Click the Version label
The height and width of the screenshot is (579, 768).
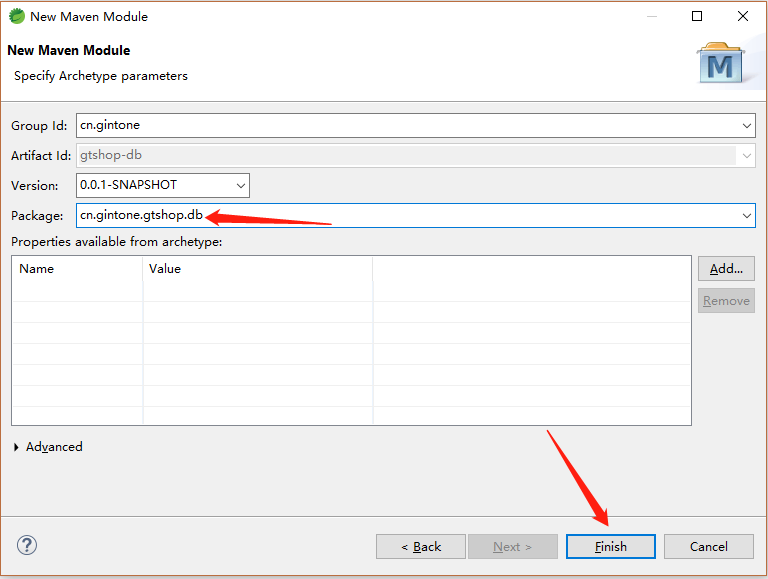[x=34, y=186]
